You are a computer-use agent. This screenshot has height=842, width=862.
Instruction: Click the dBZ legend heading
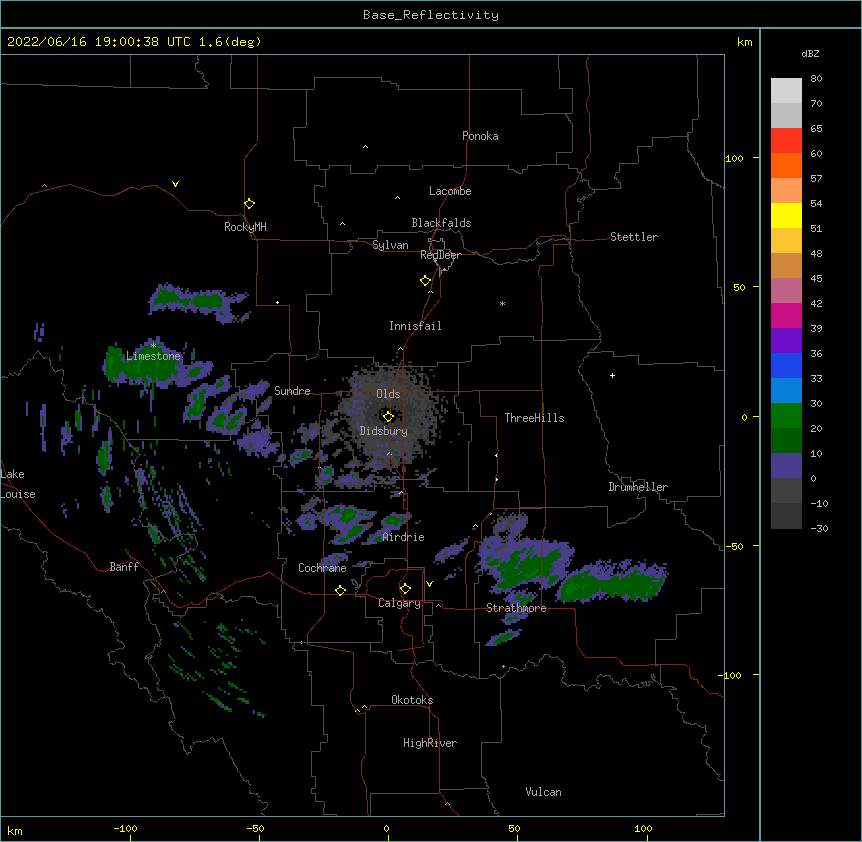point(810,53)
